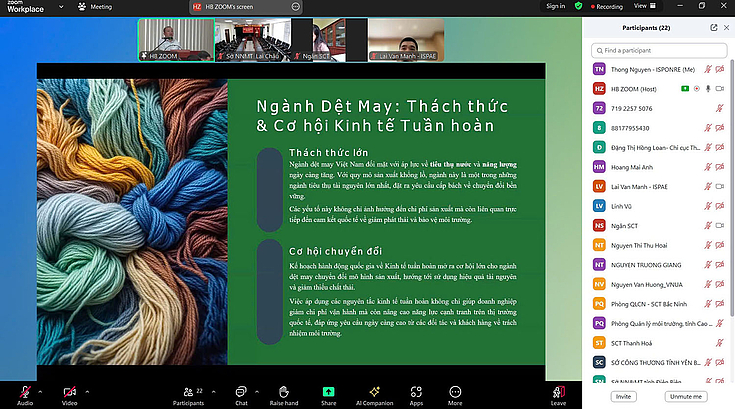Viewport: 735px width, 409px height.
Task: Toggle the Participants panel in the toolbar
Action: pos(188,393)
